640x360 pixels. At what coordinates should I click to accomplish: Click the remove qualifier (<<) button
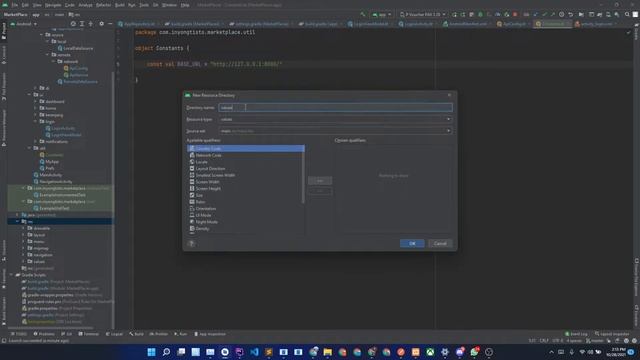(320, 191)
